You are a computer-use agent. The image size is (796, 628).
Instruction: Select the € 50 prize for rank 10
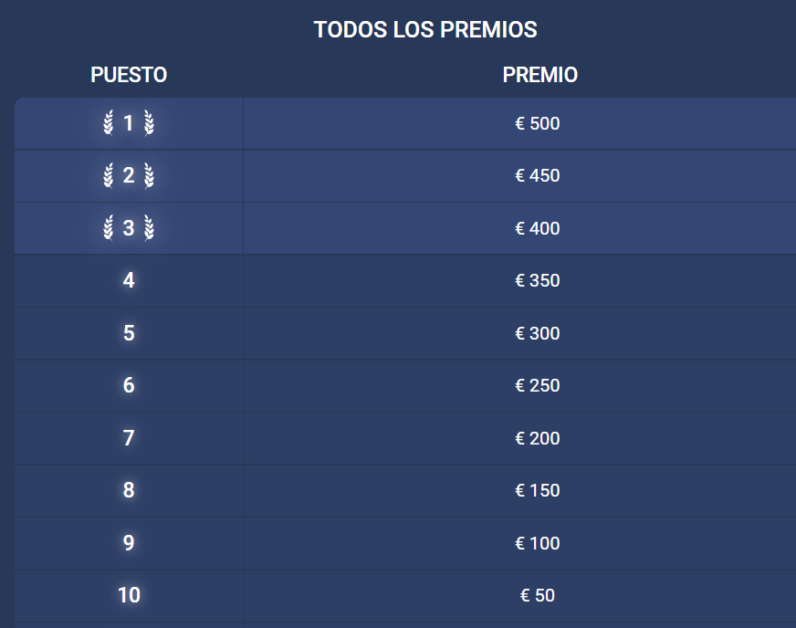click(x=537, y=596)
